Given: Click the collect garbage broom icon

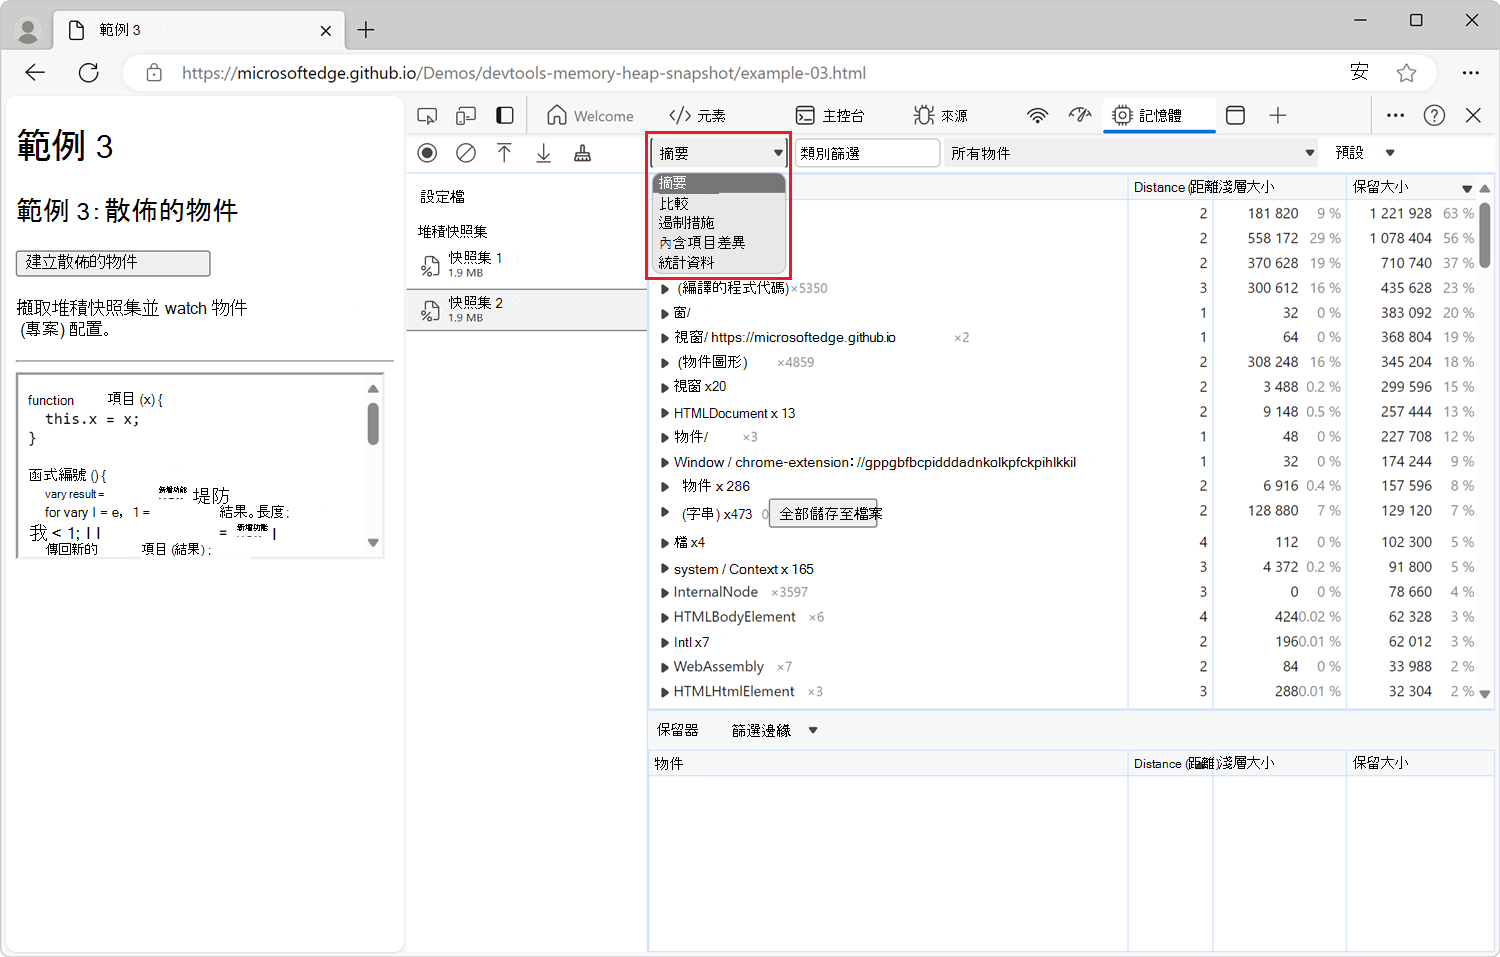Looking at the screenshot, I should [582, 153].
